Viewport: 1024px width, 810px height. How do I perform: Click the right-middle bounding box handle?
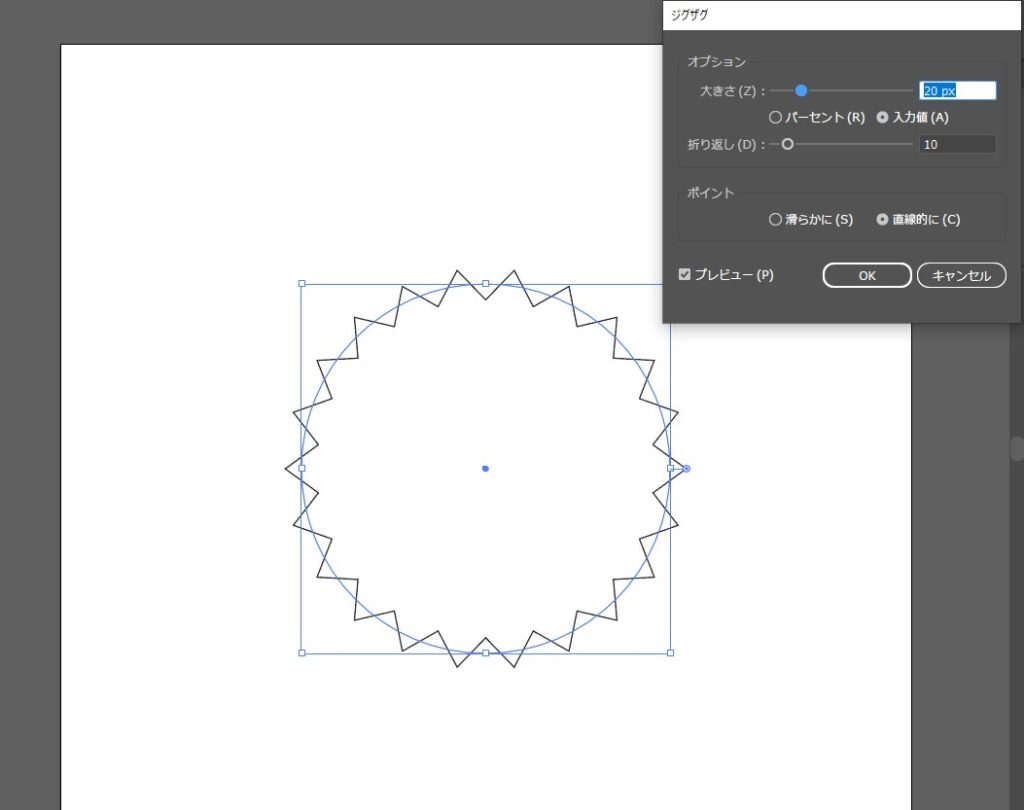[671, 468]
